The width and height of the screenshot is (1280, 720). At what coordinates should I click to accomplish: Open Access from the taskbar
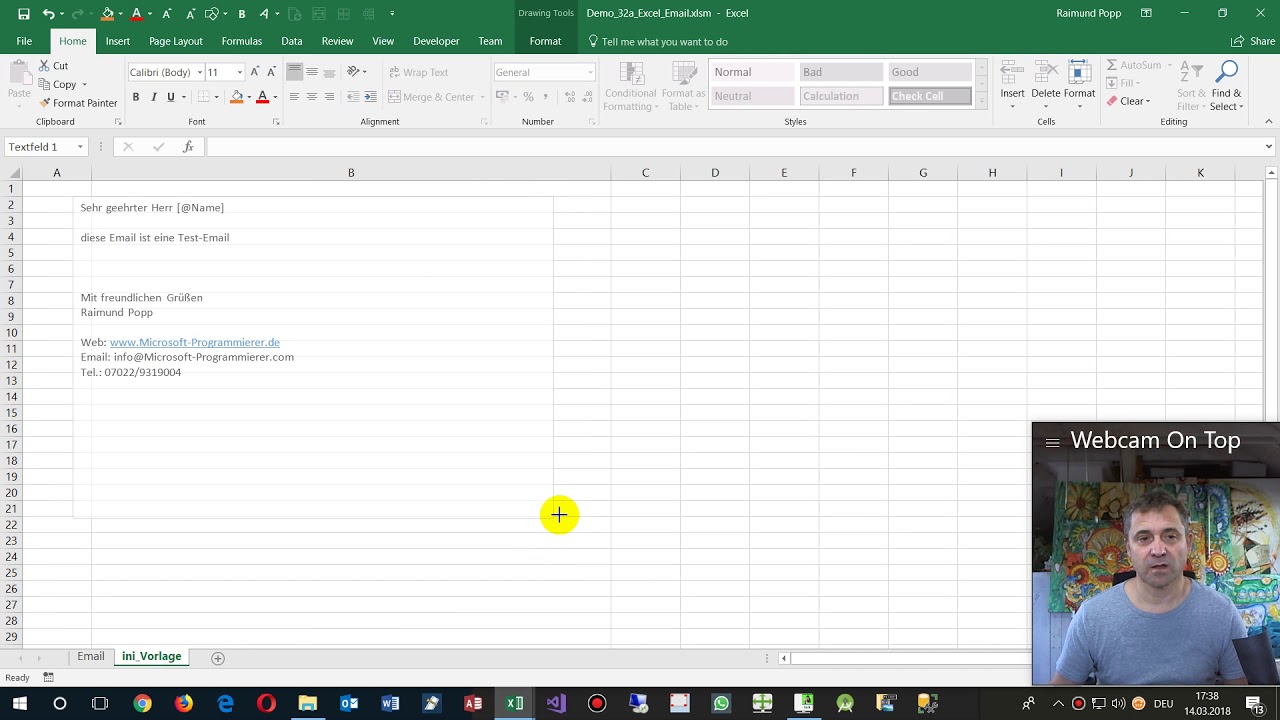coord(473,704)
